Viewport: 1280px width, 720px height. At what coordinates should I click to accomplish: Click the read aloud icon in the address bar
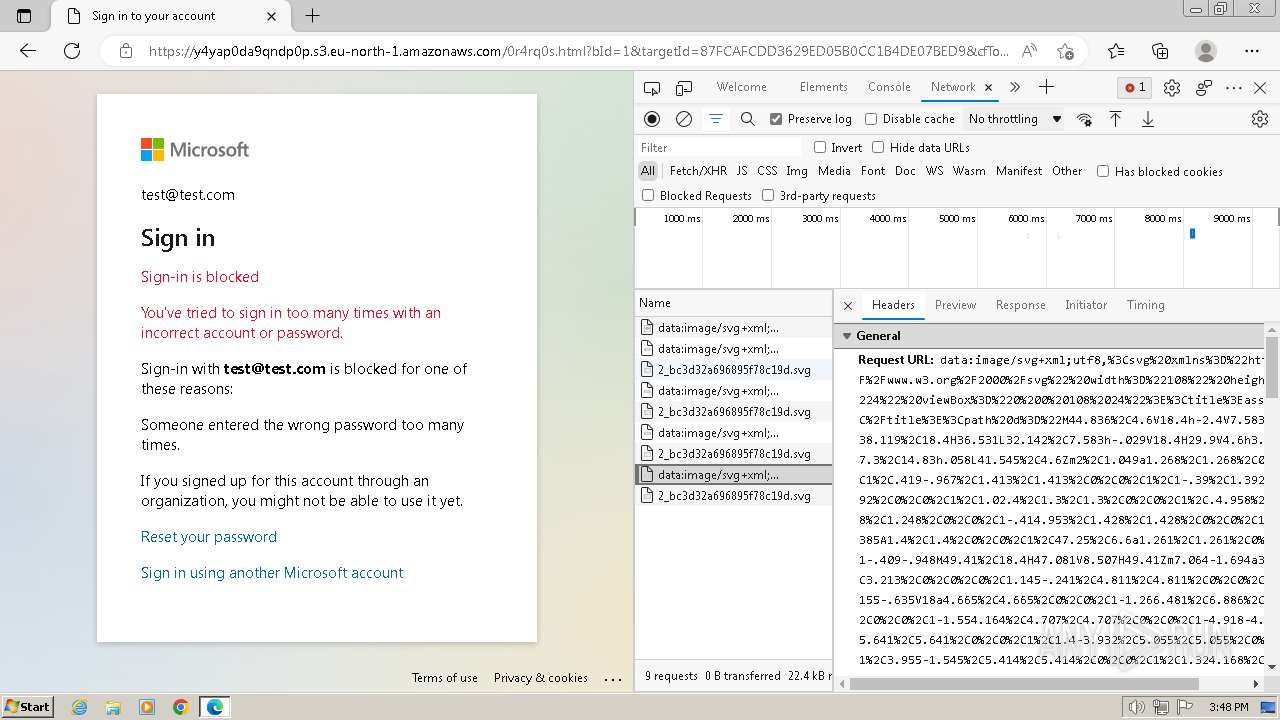point(1030,51)
